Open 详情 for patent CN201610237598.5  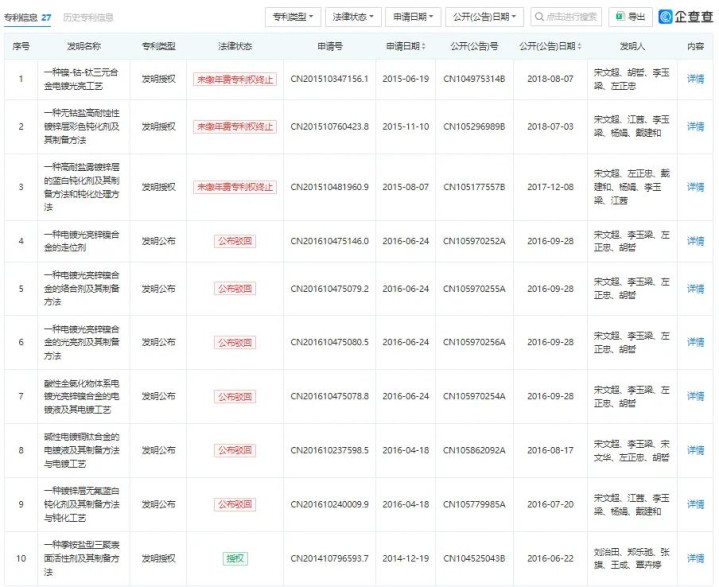[x=695, y=450]
